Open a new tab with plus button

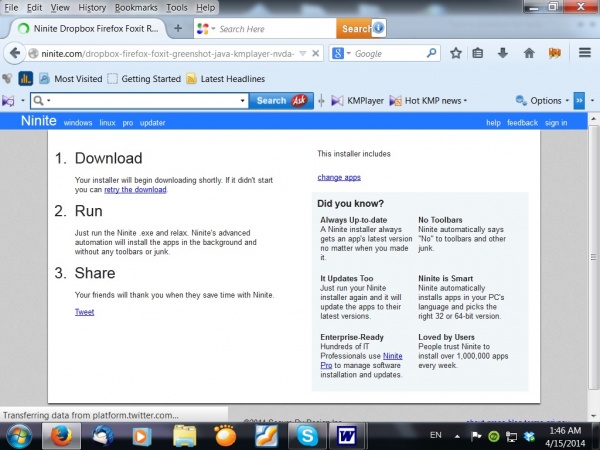[x=178, y=28]
